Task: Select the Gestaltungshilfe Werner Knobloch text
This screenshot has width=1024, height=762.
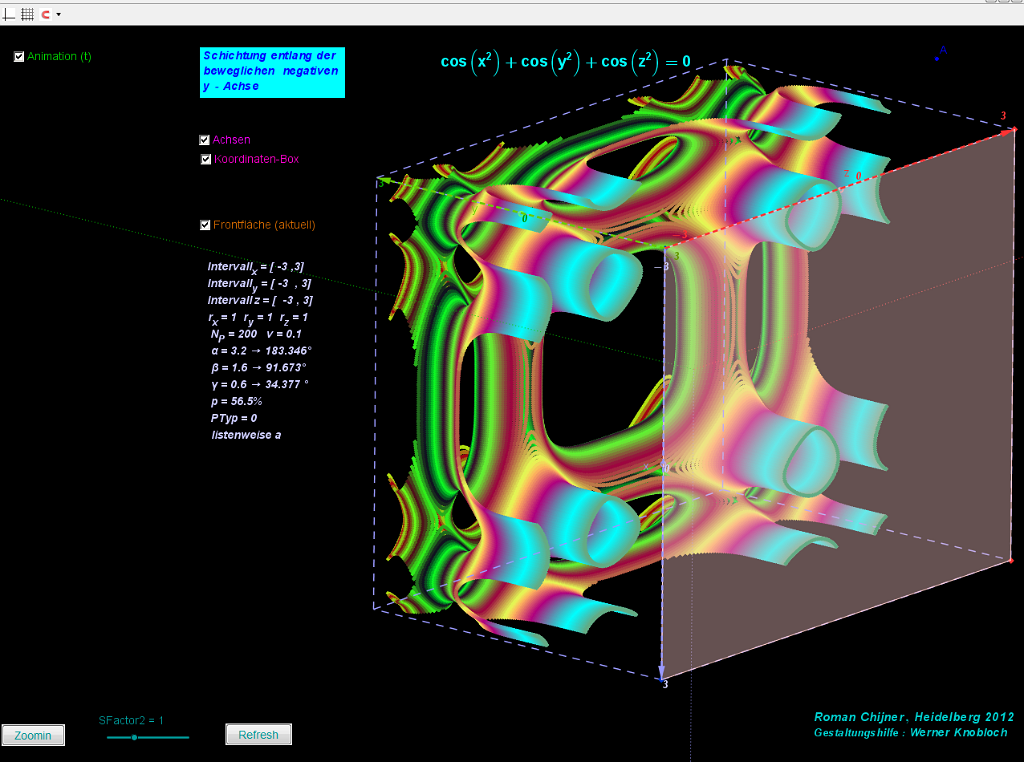Action: tap(910, 733)
